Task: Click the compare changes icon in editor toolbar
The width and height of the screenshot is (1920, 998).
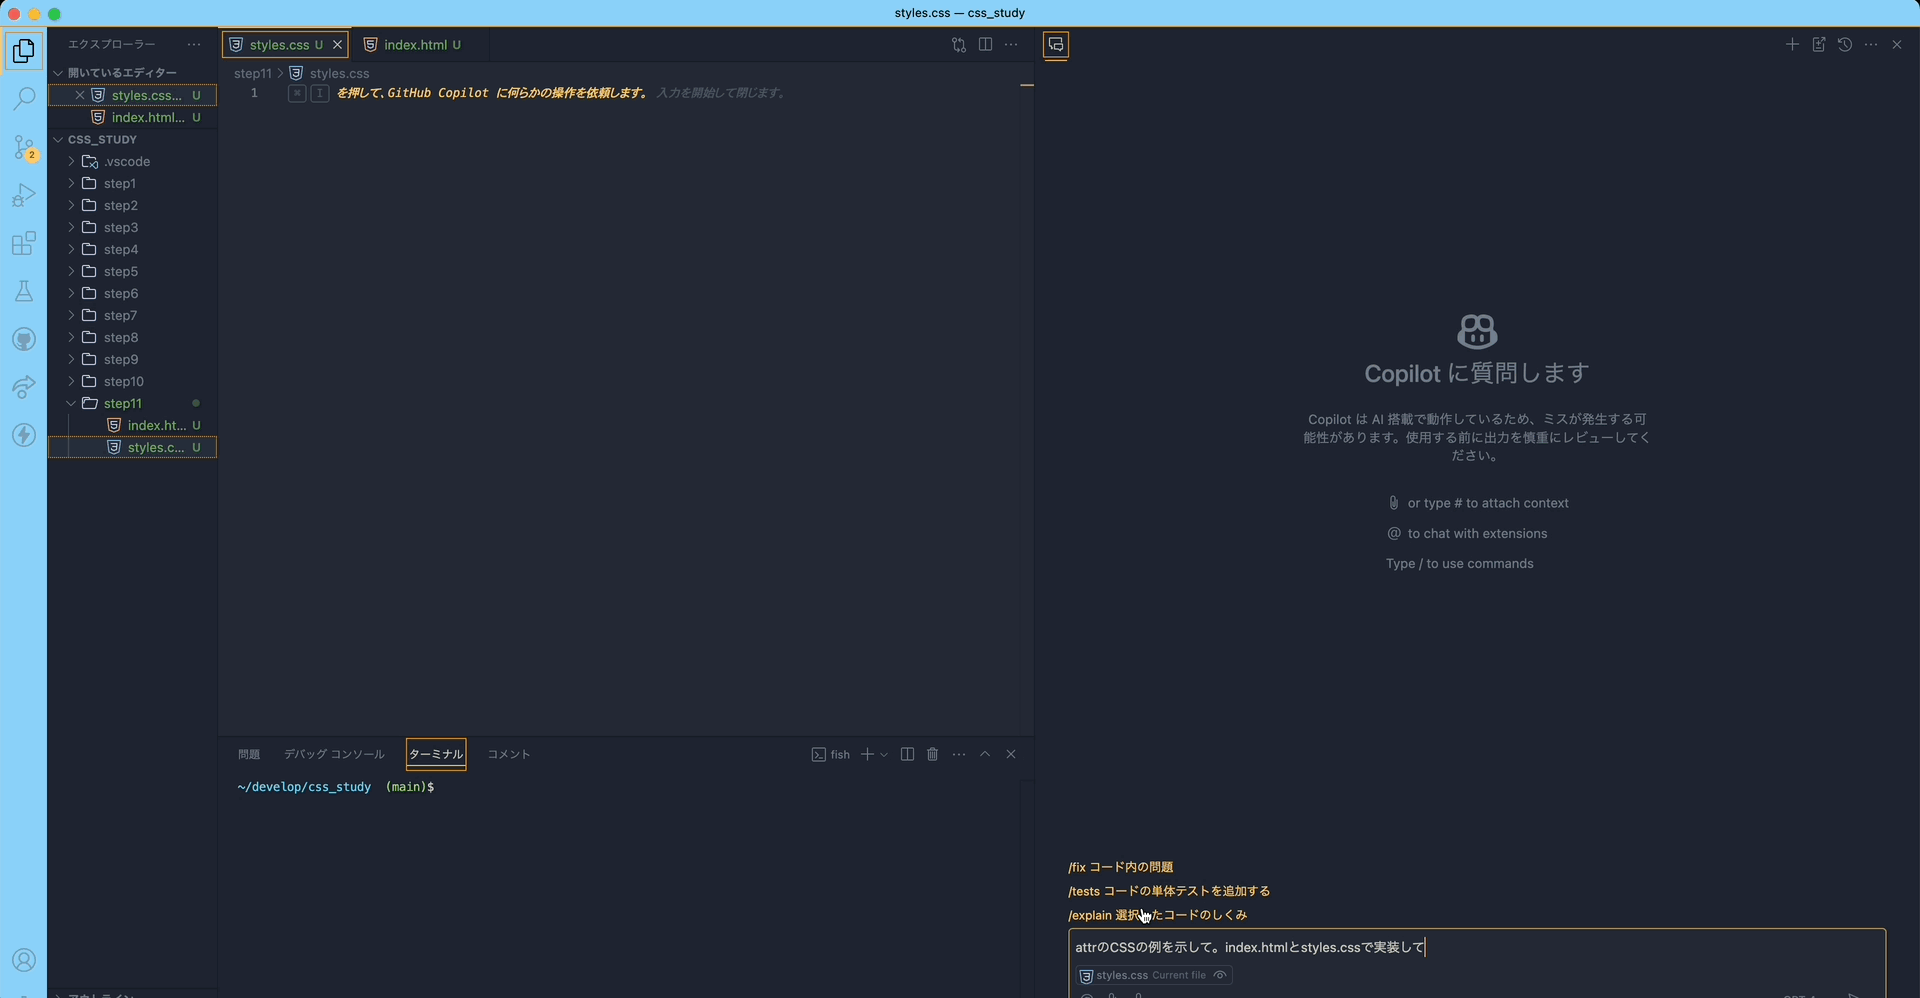Action: (x=959, y=45)
